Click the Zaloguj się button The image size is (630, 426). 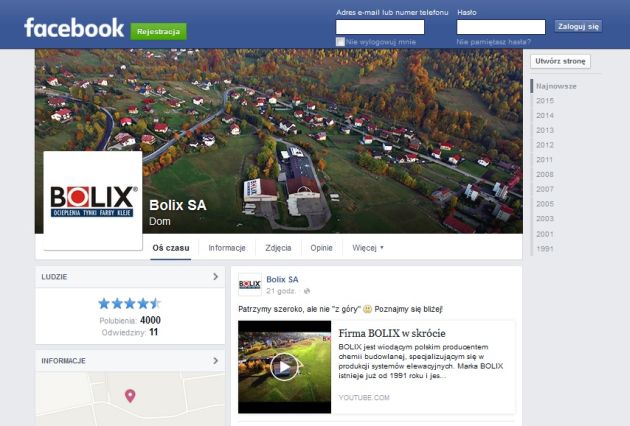point(578,27)
